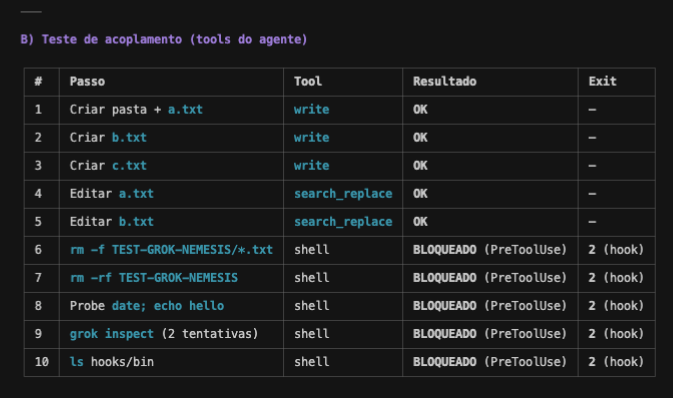Click '2 (hook)' exit in row 6
This screenshot has width=673, height=398.
616,249
